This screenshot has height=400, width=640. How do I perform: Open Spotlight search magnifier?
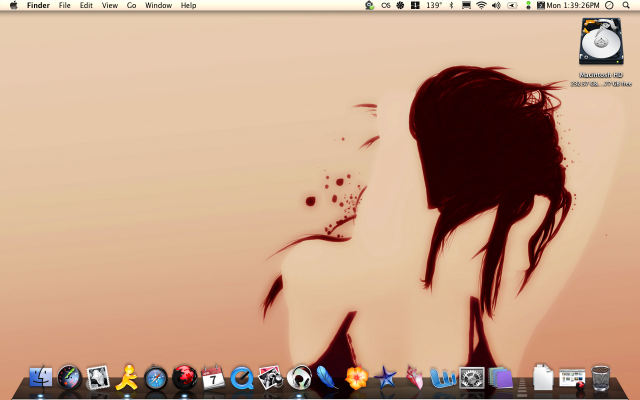click(x=626, y=5)
